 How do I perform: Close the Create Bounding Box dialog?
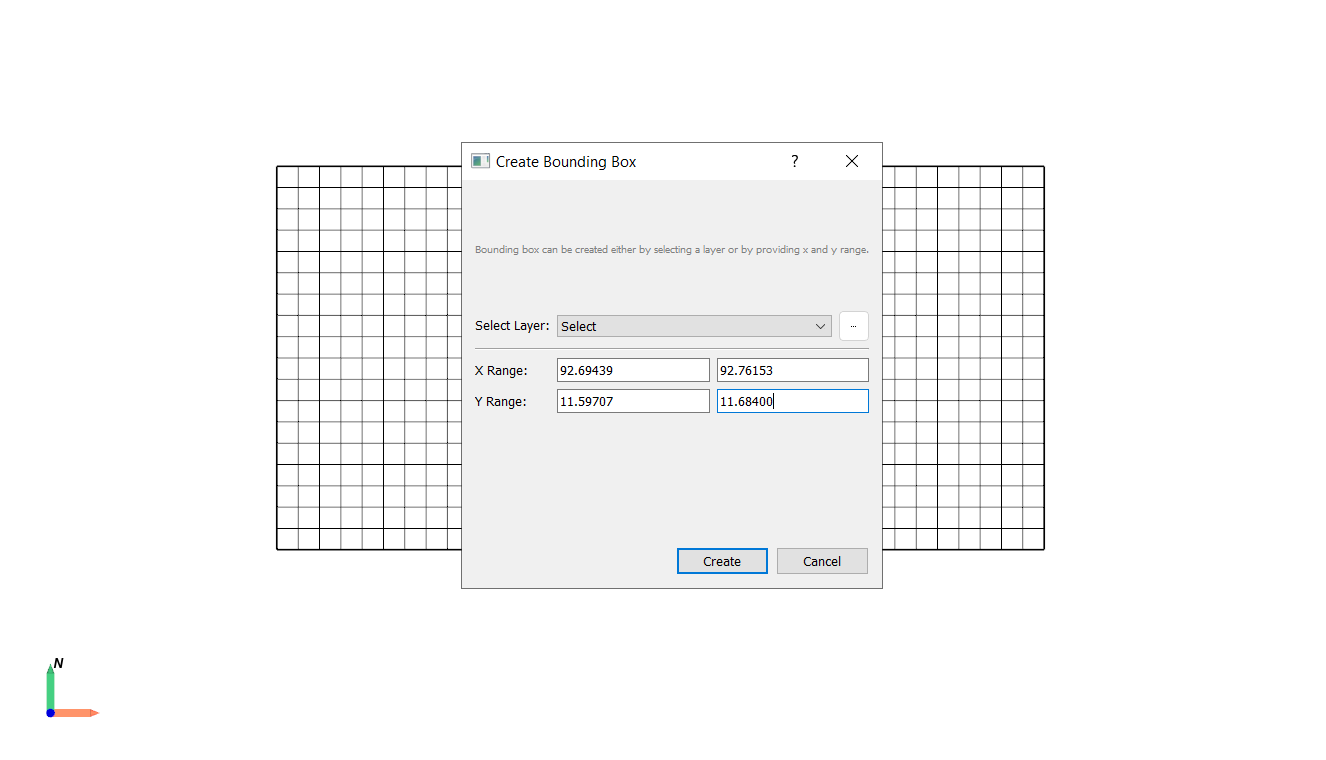852,161
